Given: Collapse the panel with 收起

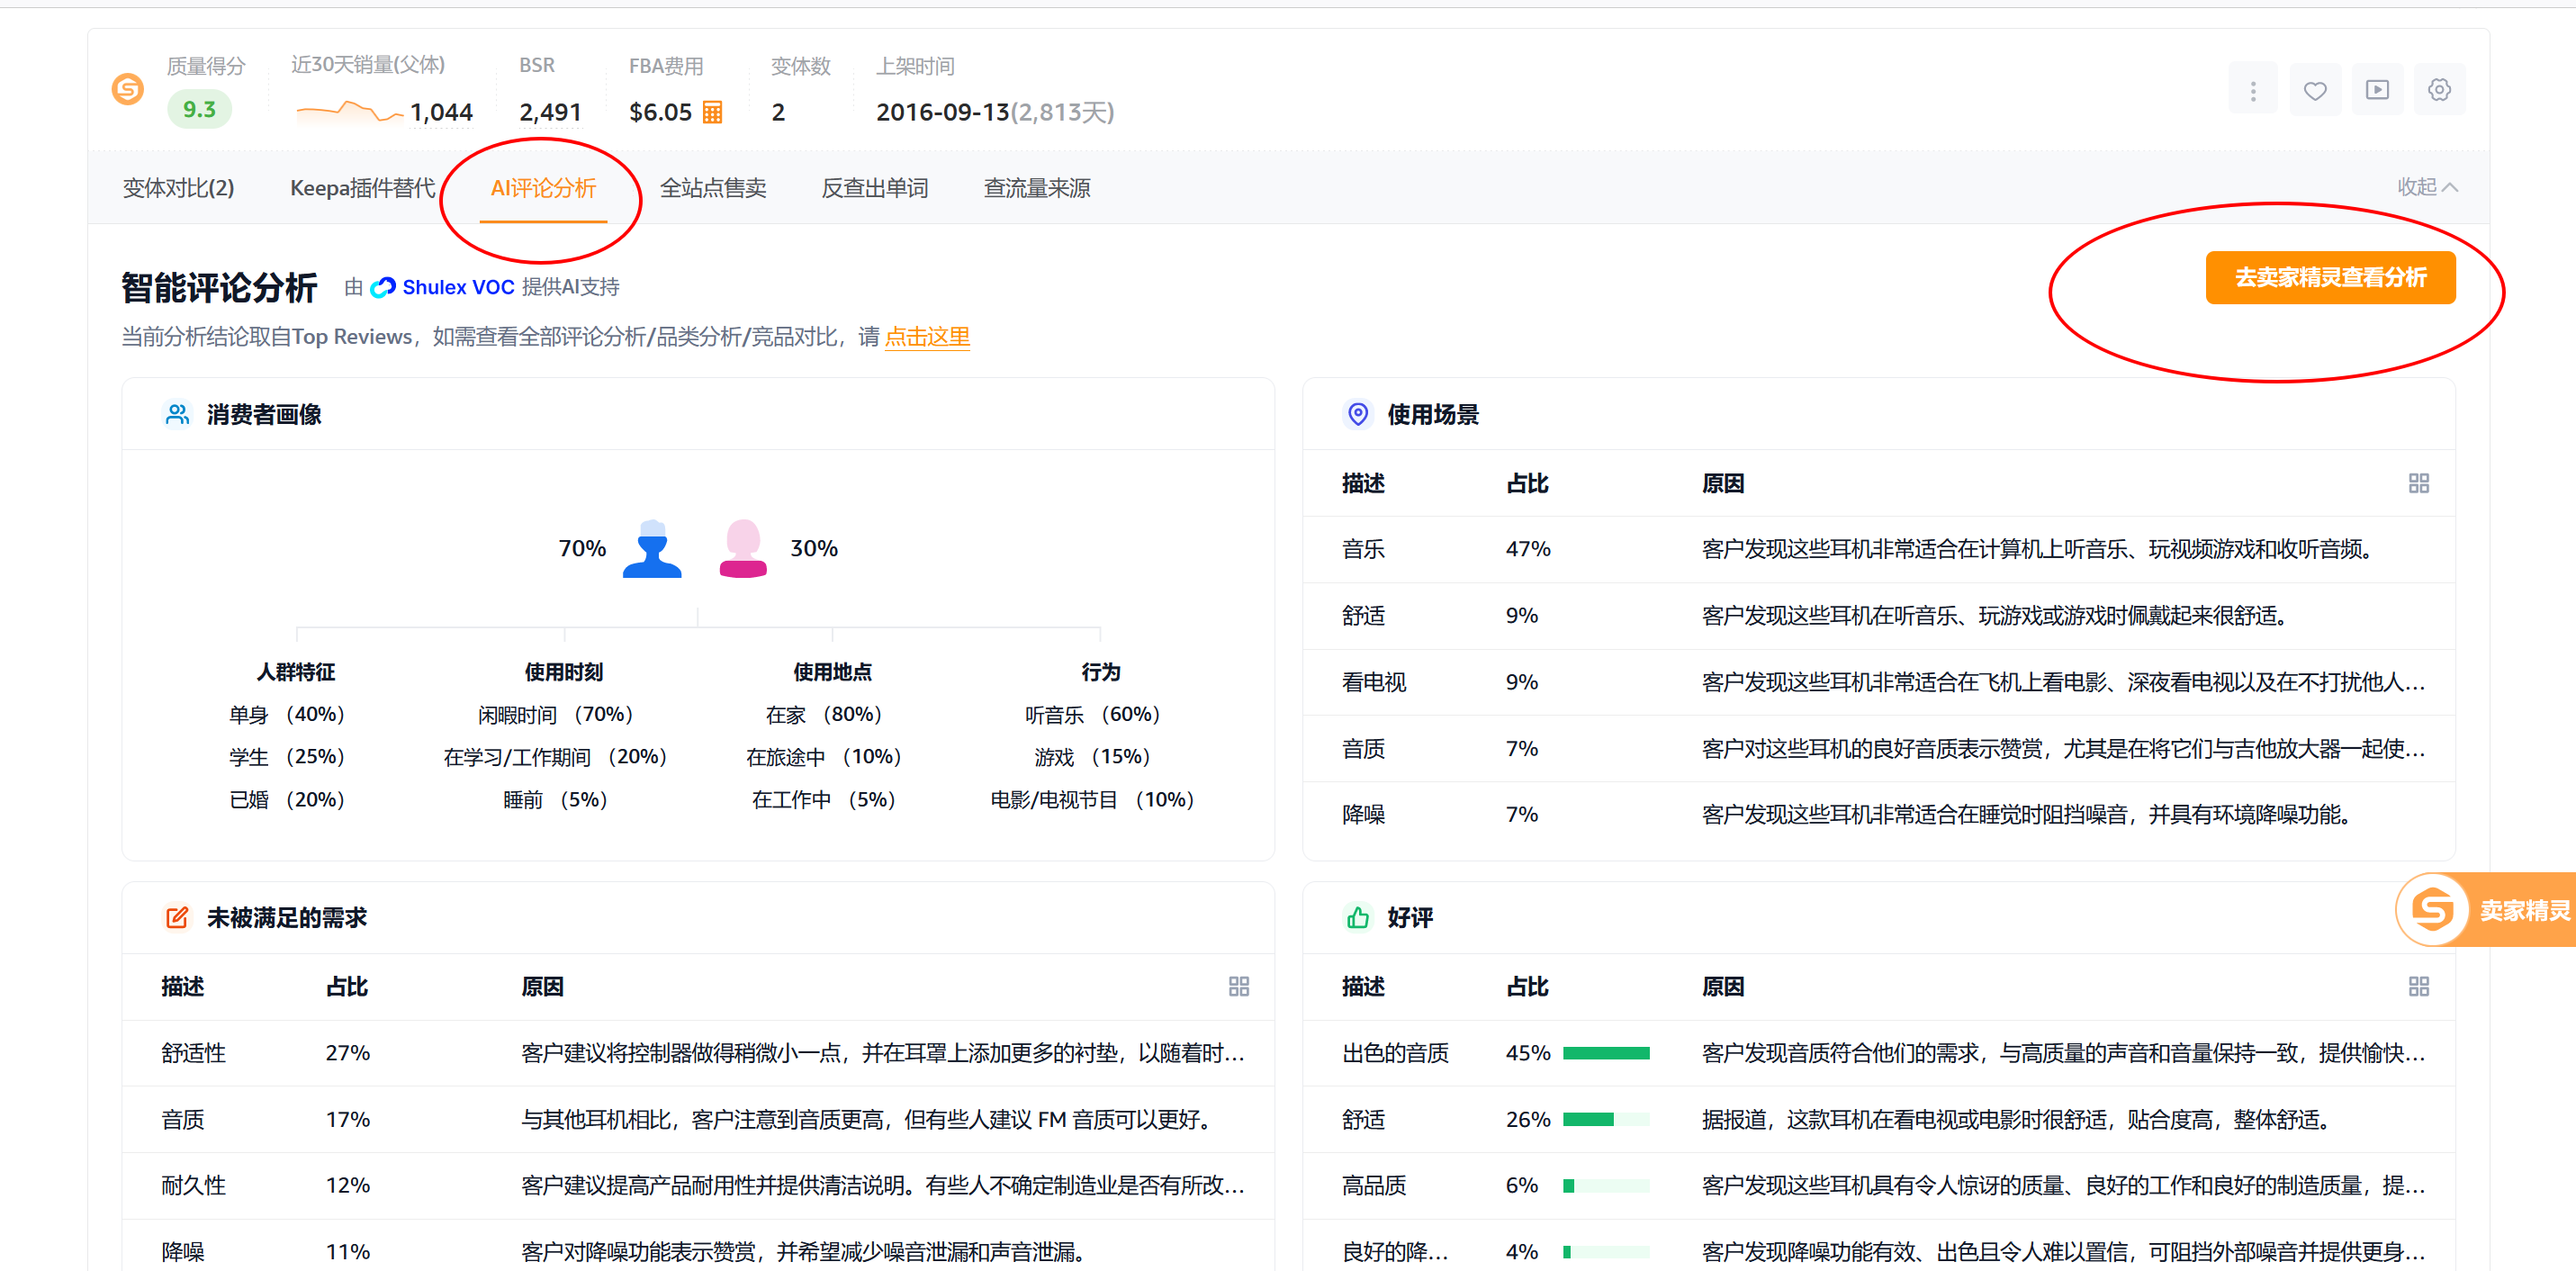Looking at the screenshot, I should point(2426,187).
